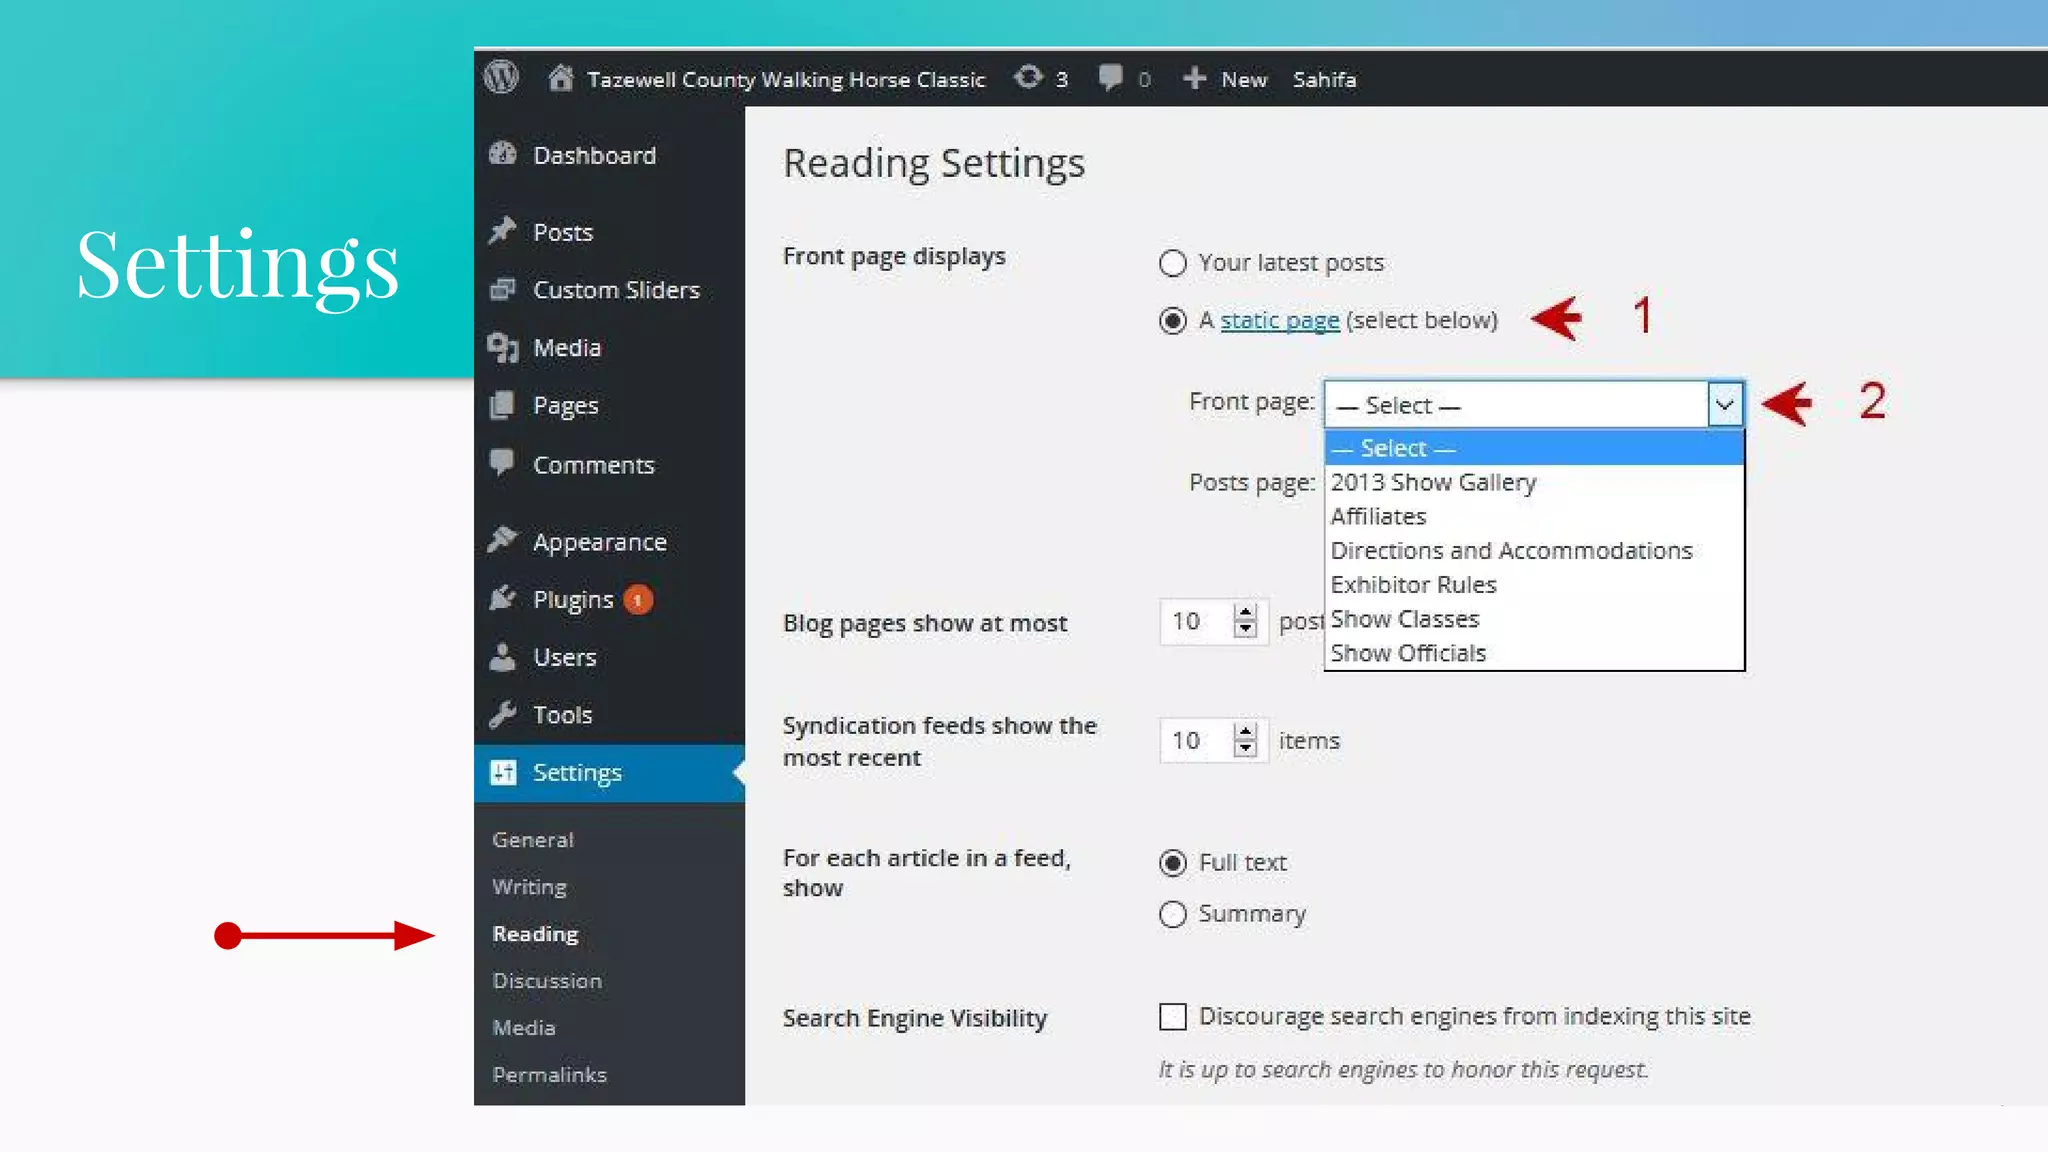Screen dimensions: 2048x1152
Task: Open the Permalinks settings submenu item
Action: tap(549, 1074)
